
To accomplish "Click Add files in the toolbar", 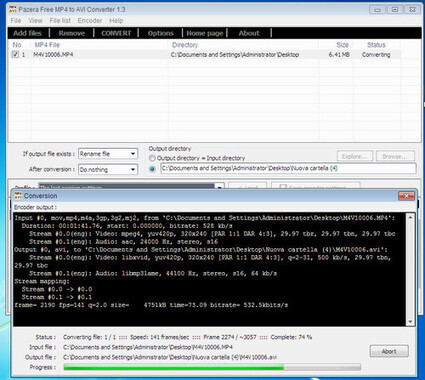I will 27,33.
